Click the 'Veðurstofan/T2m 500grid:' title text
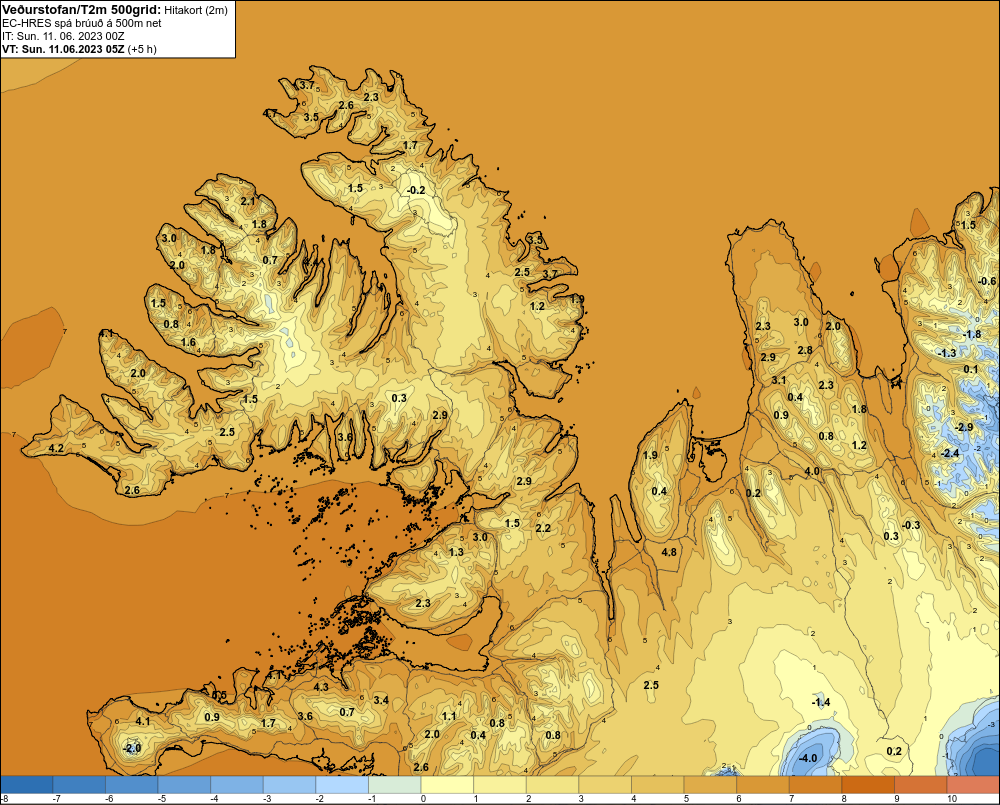Image resolution: width=1000 pixels, height=805 pixels. [81, 10]
